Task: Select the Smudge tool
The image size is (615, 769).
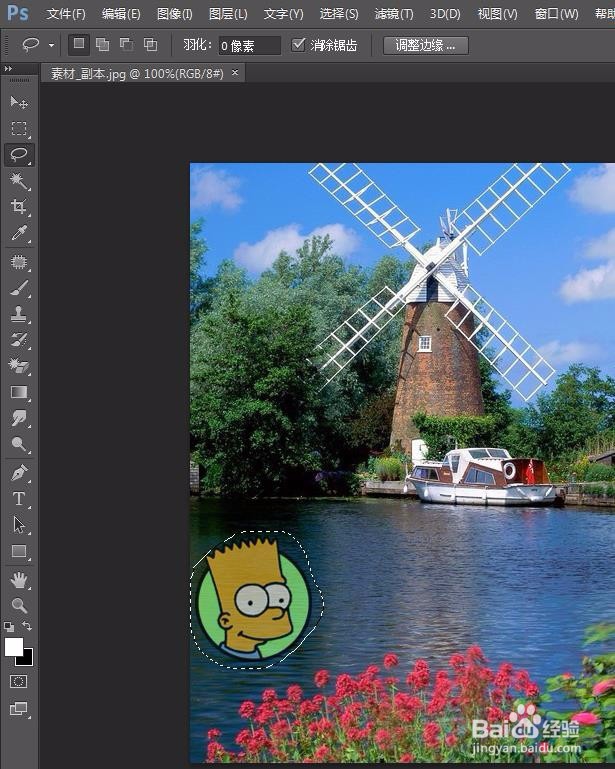Action: click(x=19, y=418)
